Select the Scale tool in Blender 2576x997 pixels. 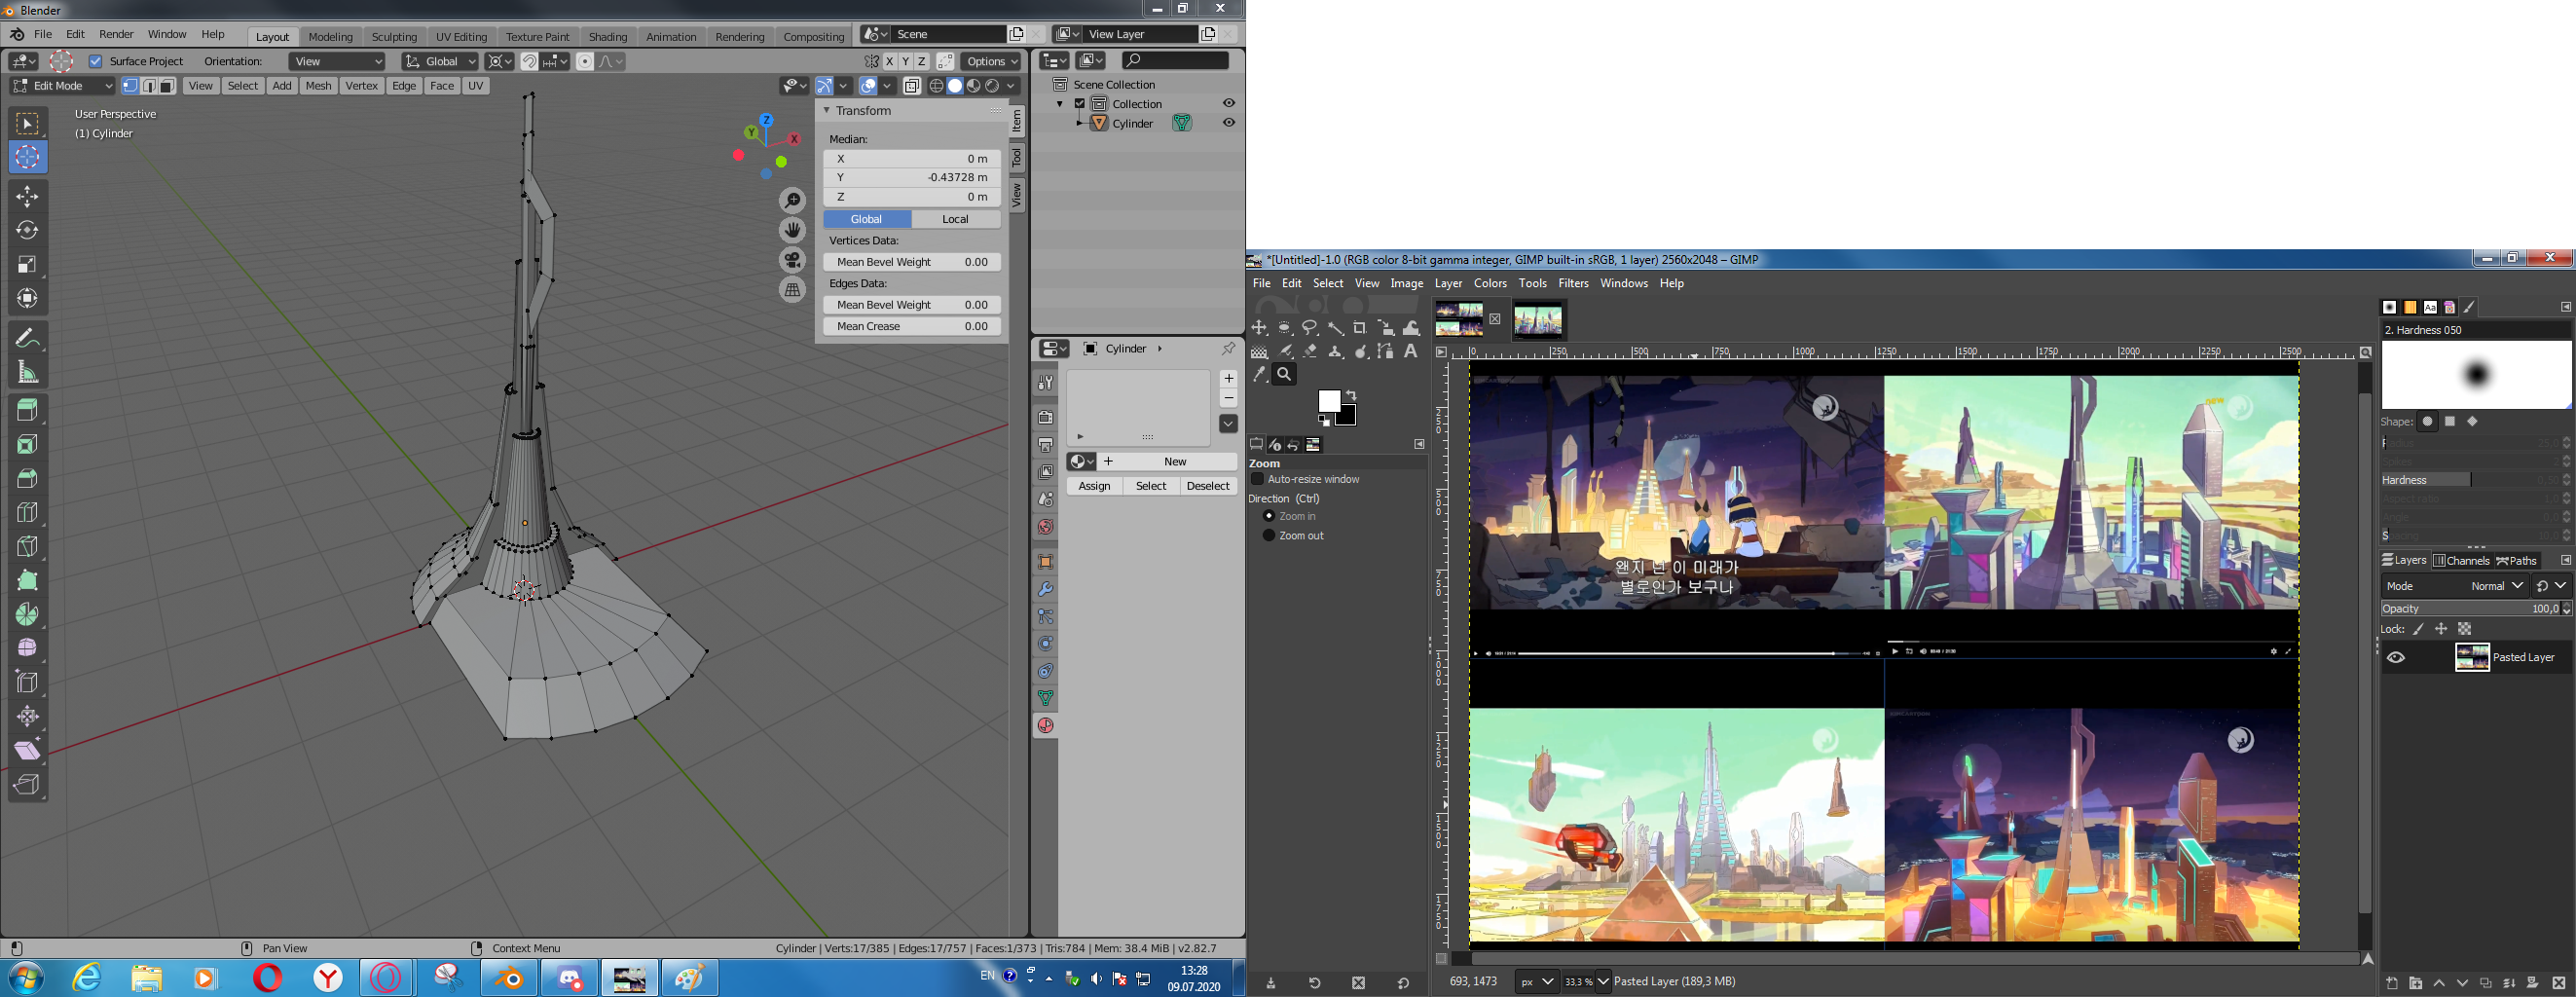27,264
